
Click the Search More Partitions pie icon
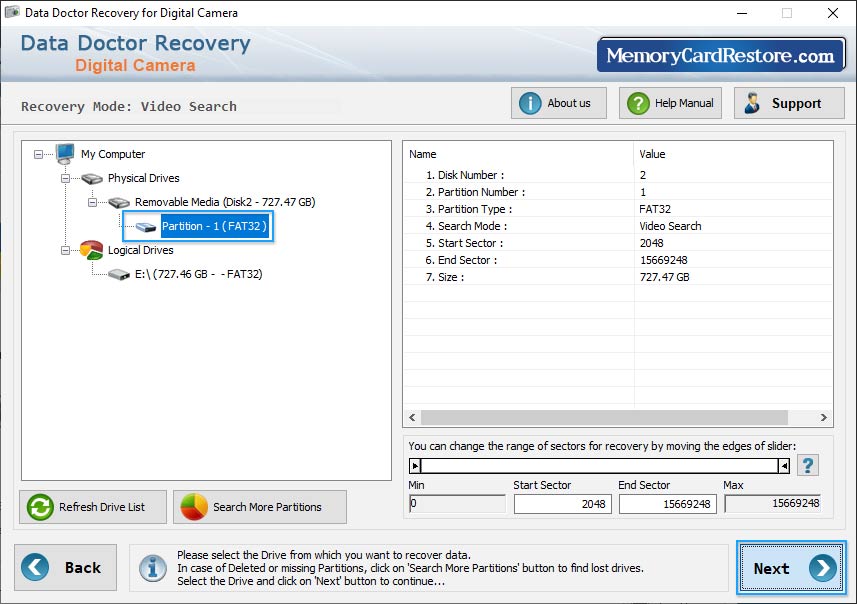(194, 507)
